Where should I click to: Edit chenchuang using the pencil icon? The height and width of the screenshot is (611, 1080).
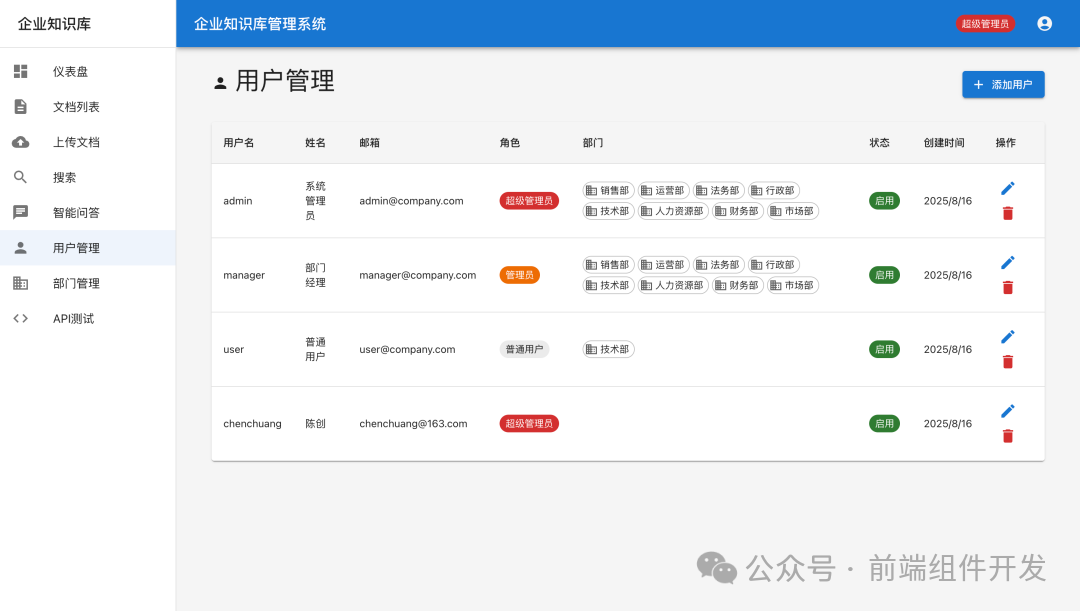[x=1007, y=411]
